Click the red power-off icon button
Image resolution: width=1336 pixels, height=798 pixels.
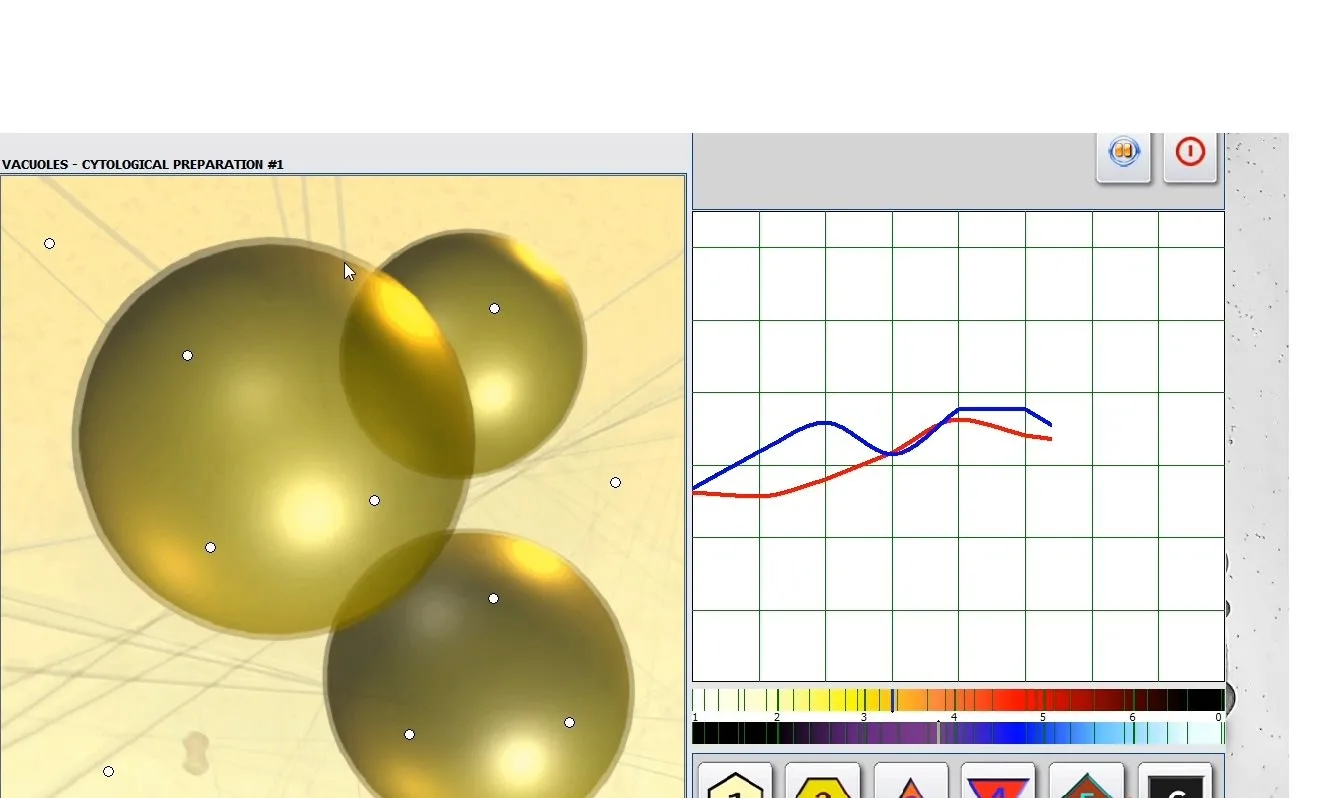(1190, 153)
